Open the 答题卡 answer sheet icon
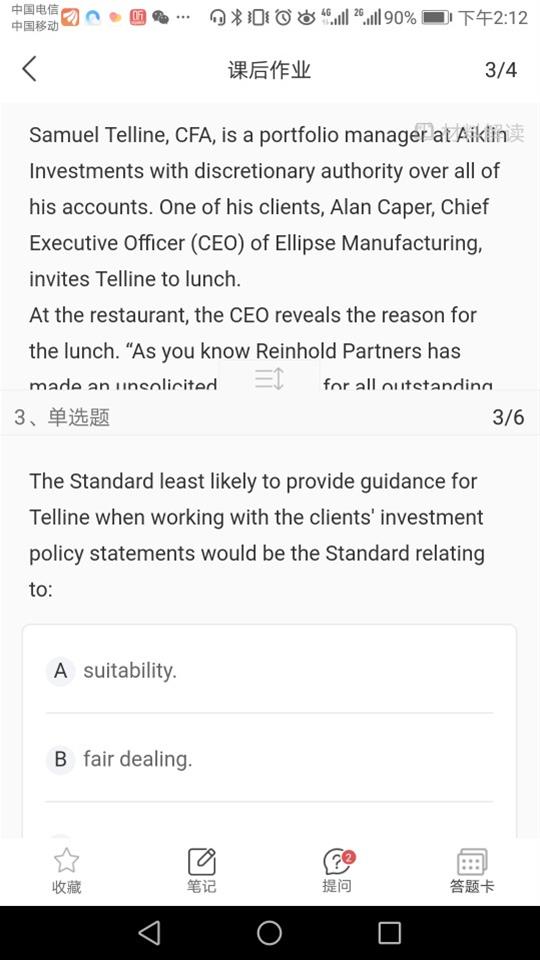 472,861
